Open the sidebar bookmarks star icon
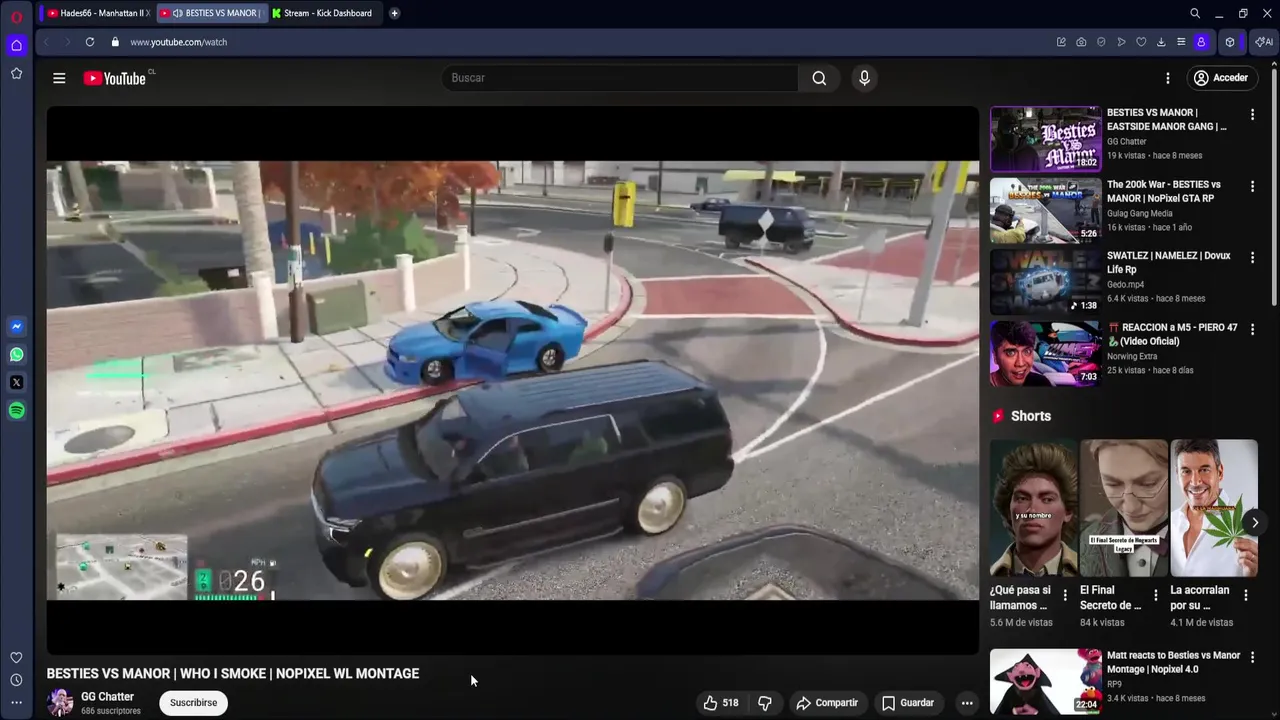 (x=16, y=73)
